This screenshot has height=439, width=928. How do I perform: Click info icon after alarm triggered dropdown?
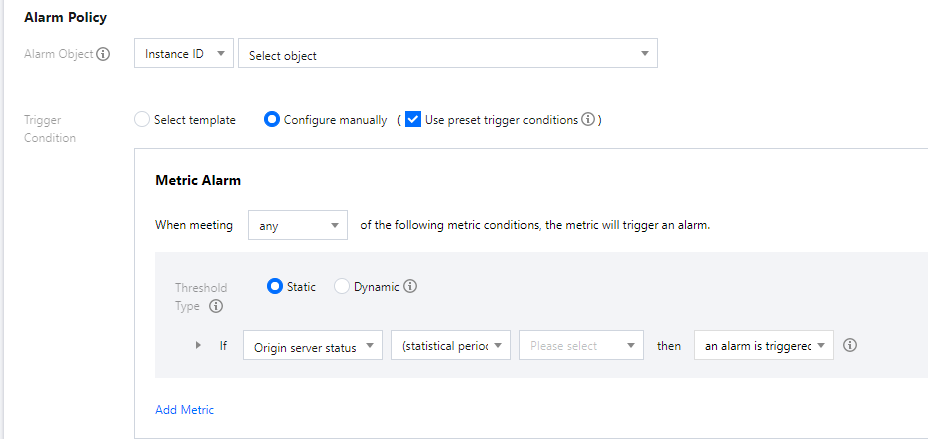pyautogui.click(x=851, y=346)
